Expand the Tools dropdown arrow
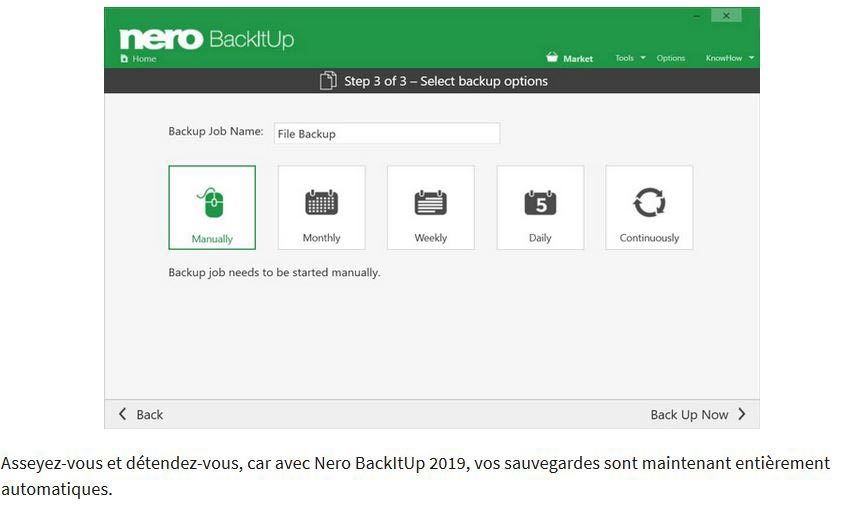 pyautogui.click(x=643, y=58)
